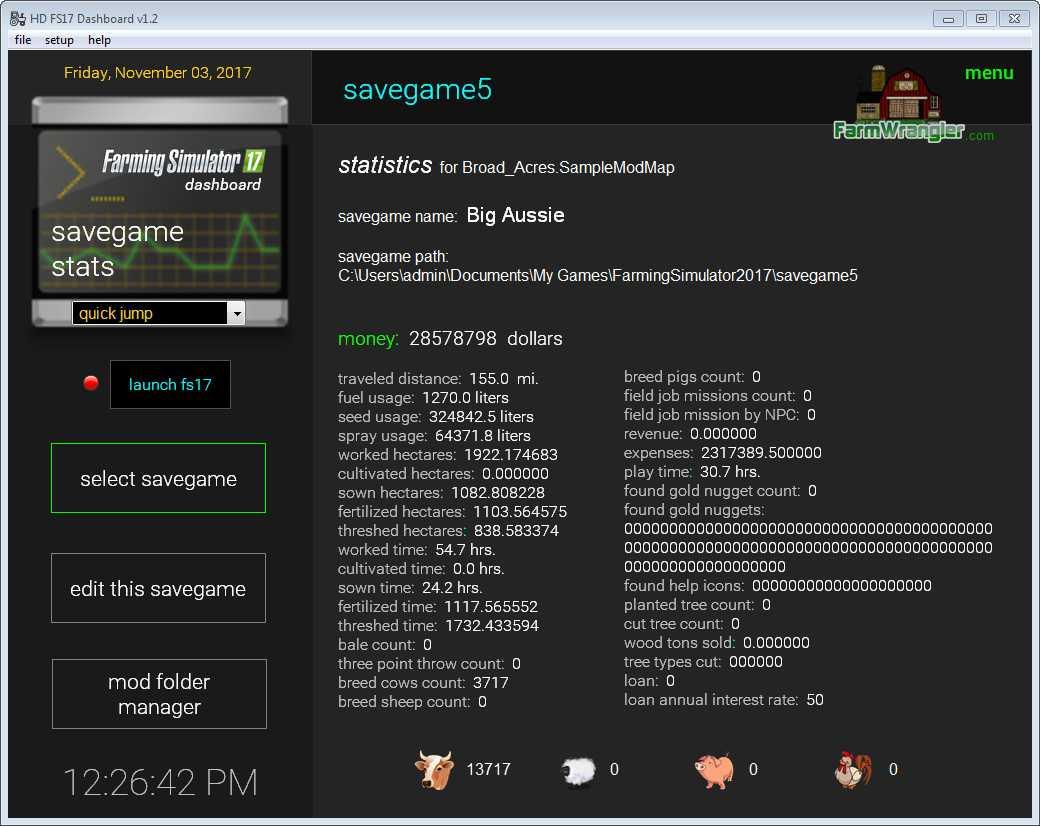Click the cow livestock icon
The width and height of the screenshot is (1040, 826).
(x=434, y=770)
